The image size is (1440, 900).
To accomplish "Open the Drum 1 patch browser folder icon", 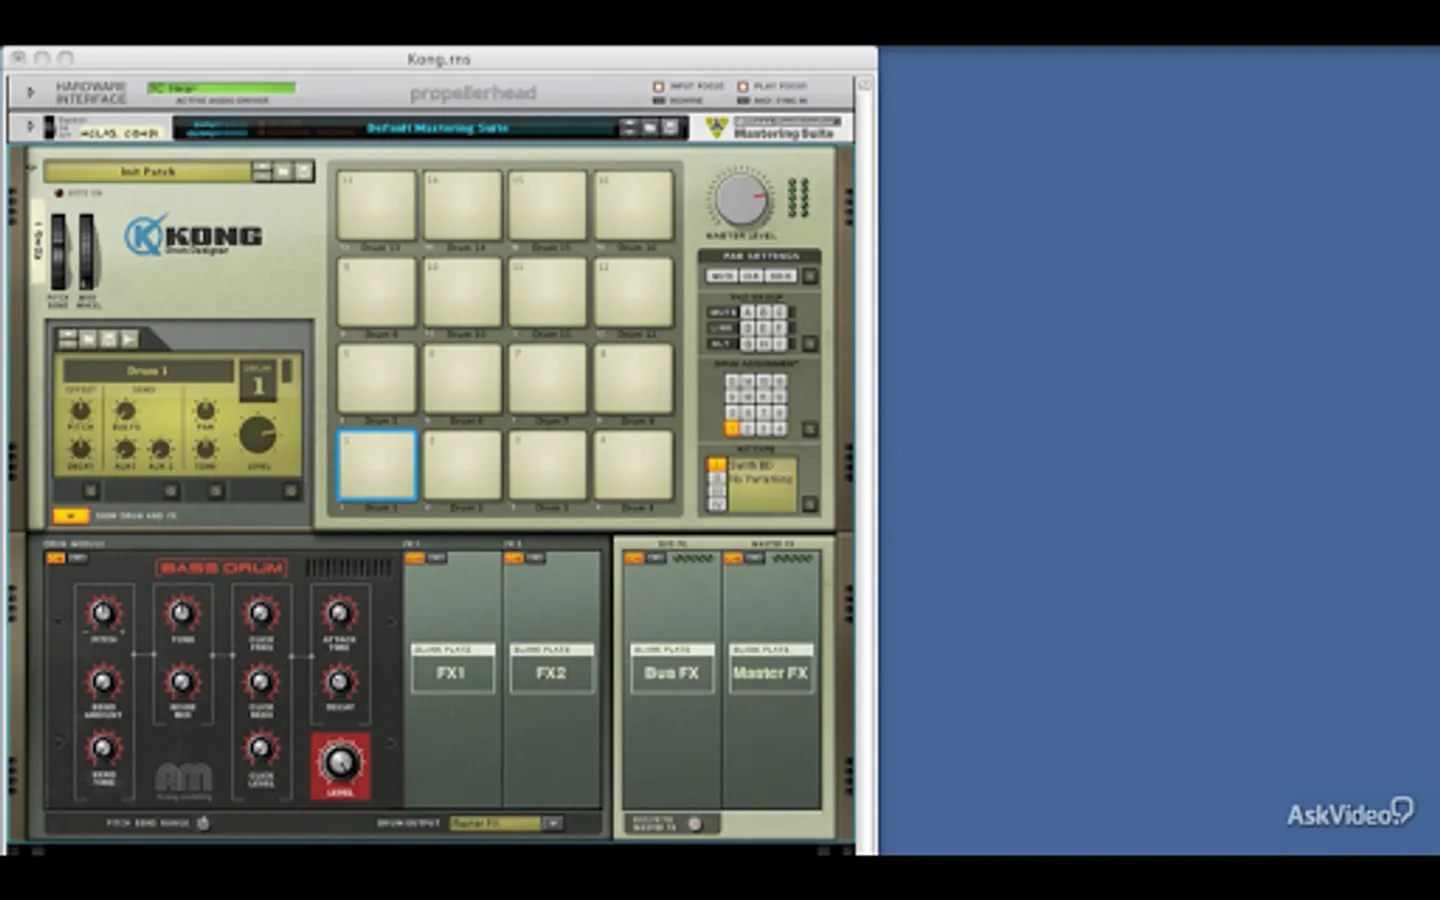I will pos(88,340).
